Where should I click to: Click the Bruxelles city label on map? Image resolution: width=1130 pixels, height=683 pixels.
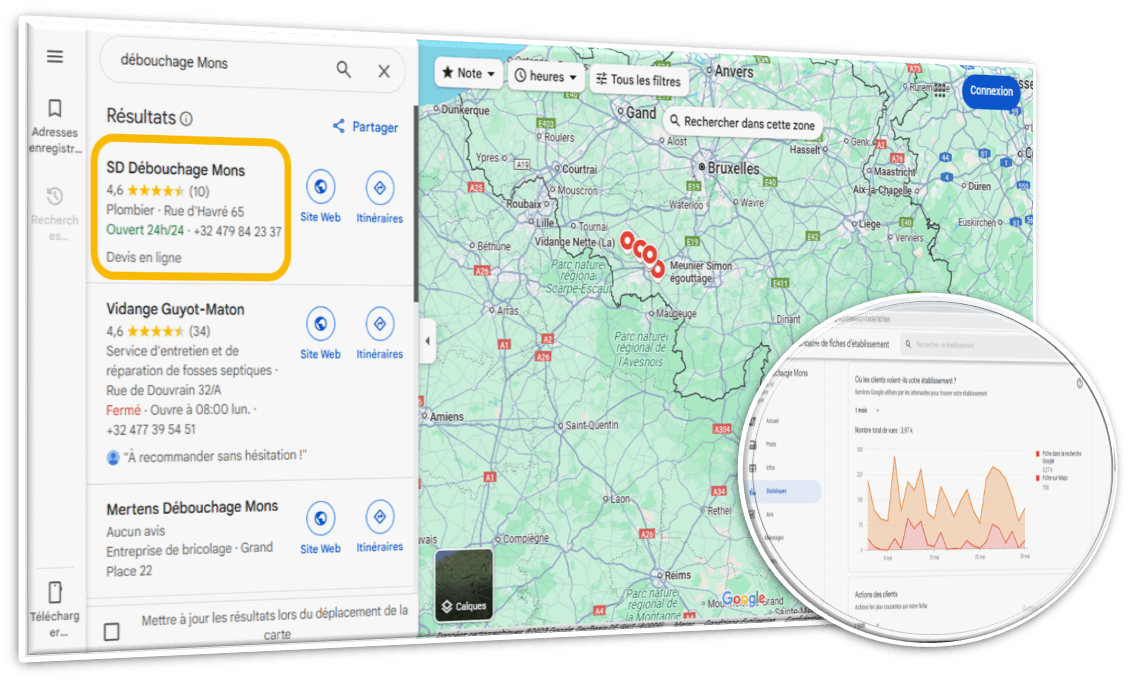pyautogui.click(x=733, y=168)
